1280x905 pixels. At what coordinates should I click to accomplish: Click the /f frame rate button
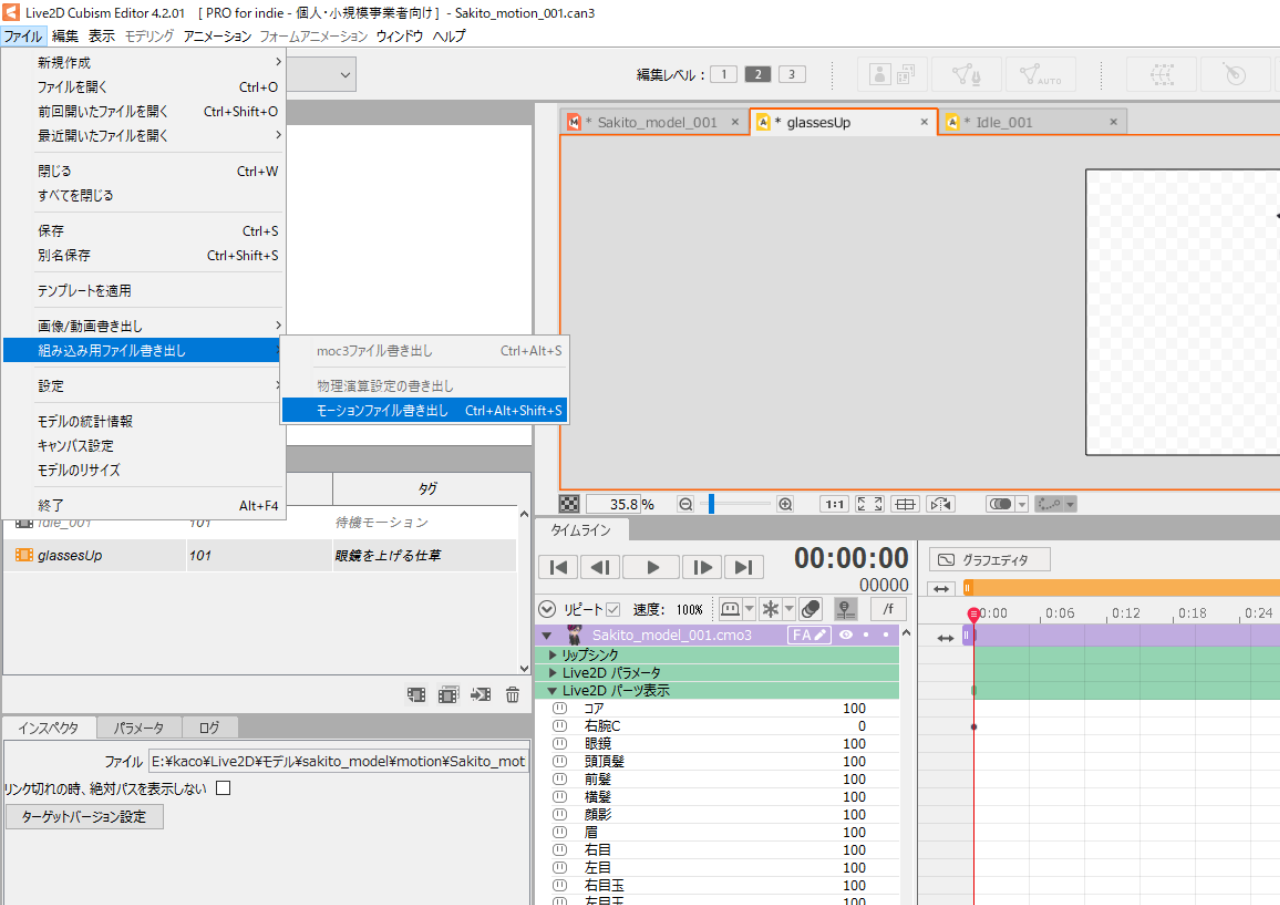tap(888, 608)
